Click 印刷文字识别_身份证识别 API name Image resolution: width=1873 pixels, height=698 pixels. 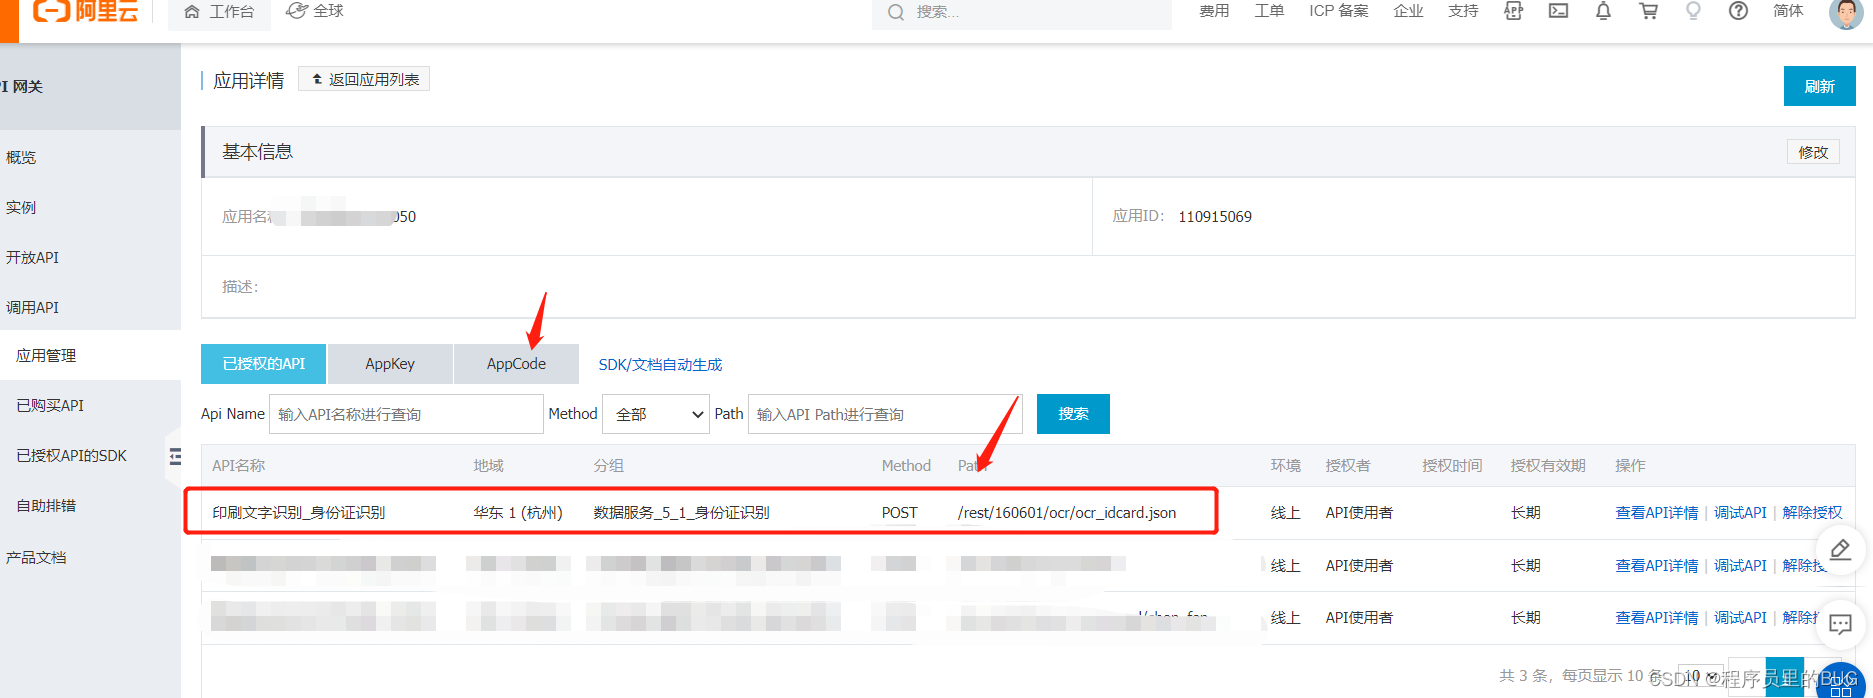299,512
